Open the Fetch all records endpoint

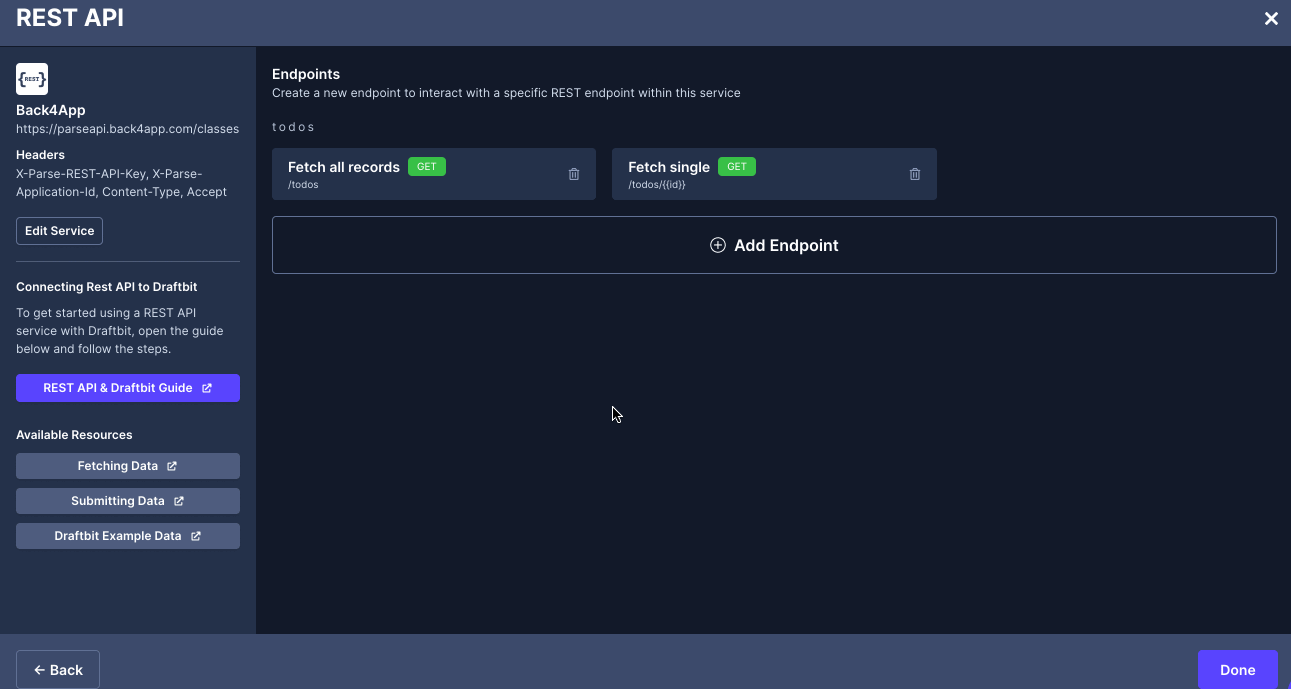coord(434,174)
